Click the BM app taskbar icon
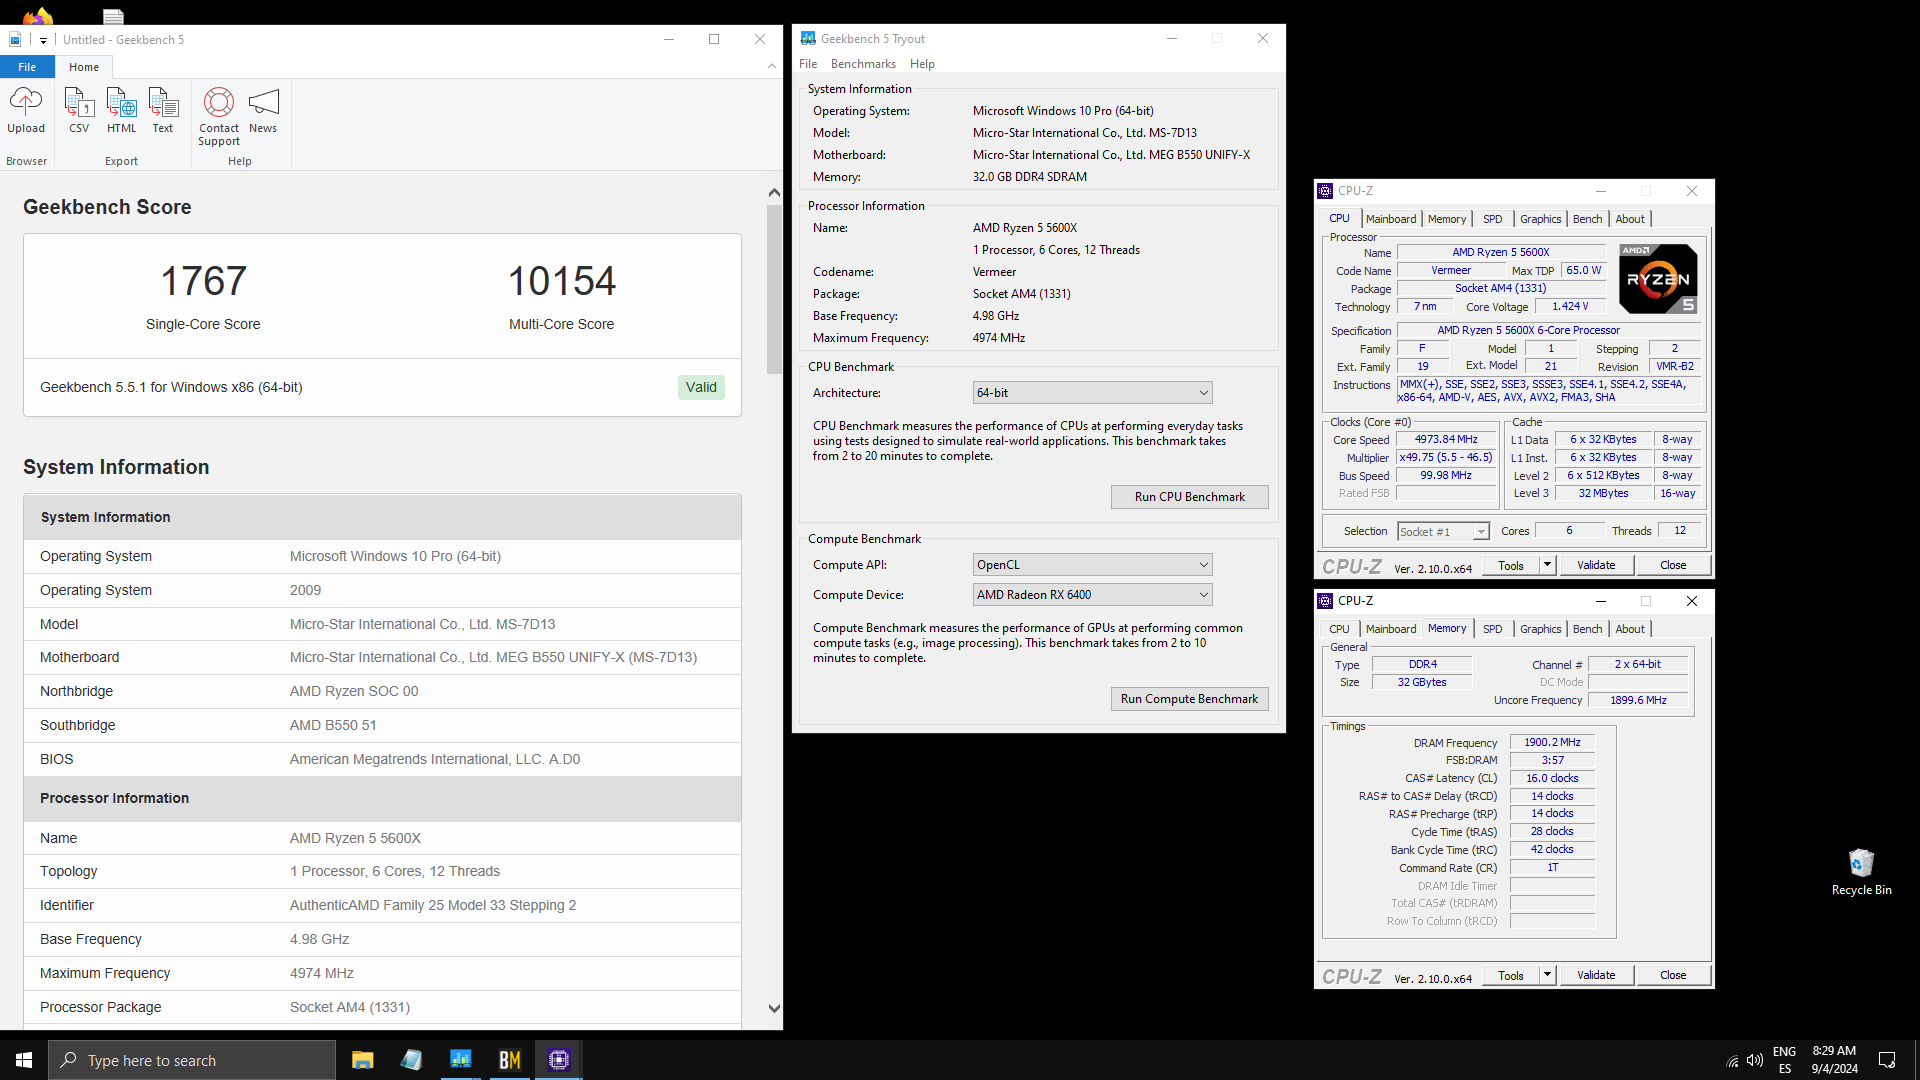The image size is (1920, 1080). (510, 1060)
